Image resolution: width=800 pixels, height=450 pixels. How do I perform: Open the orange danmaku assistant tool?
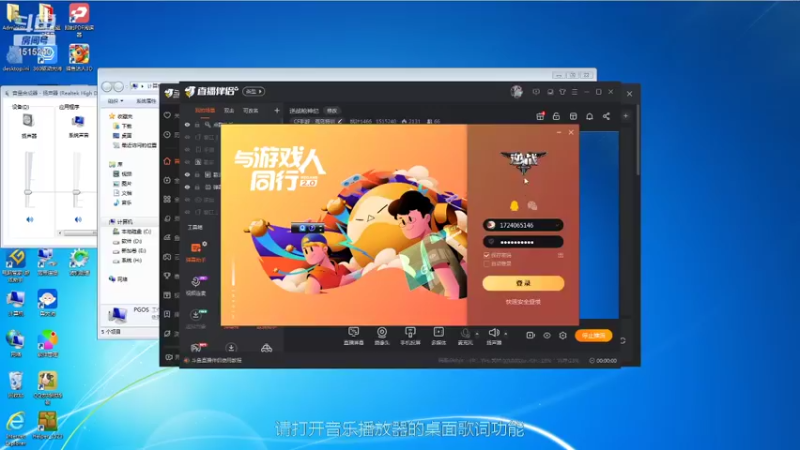point(196,251)
